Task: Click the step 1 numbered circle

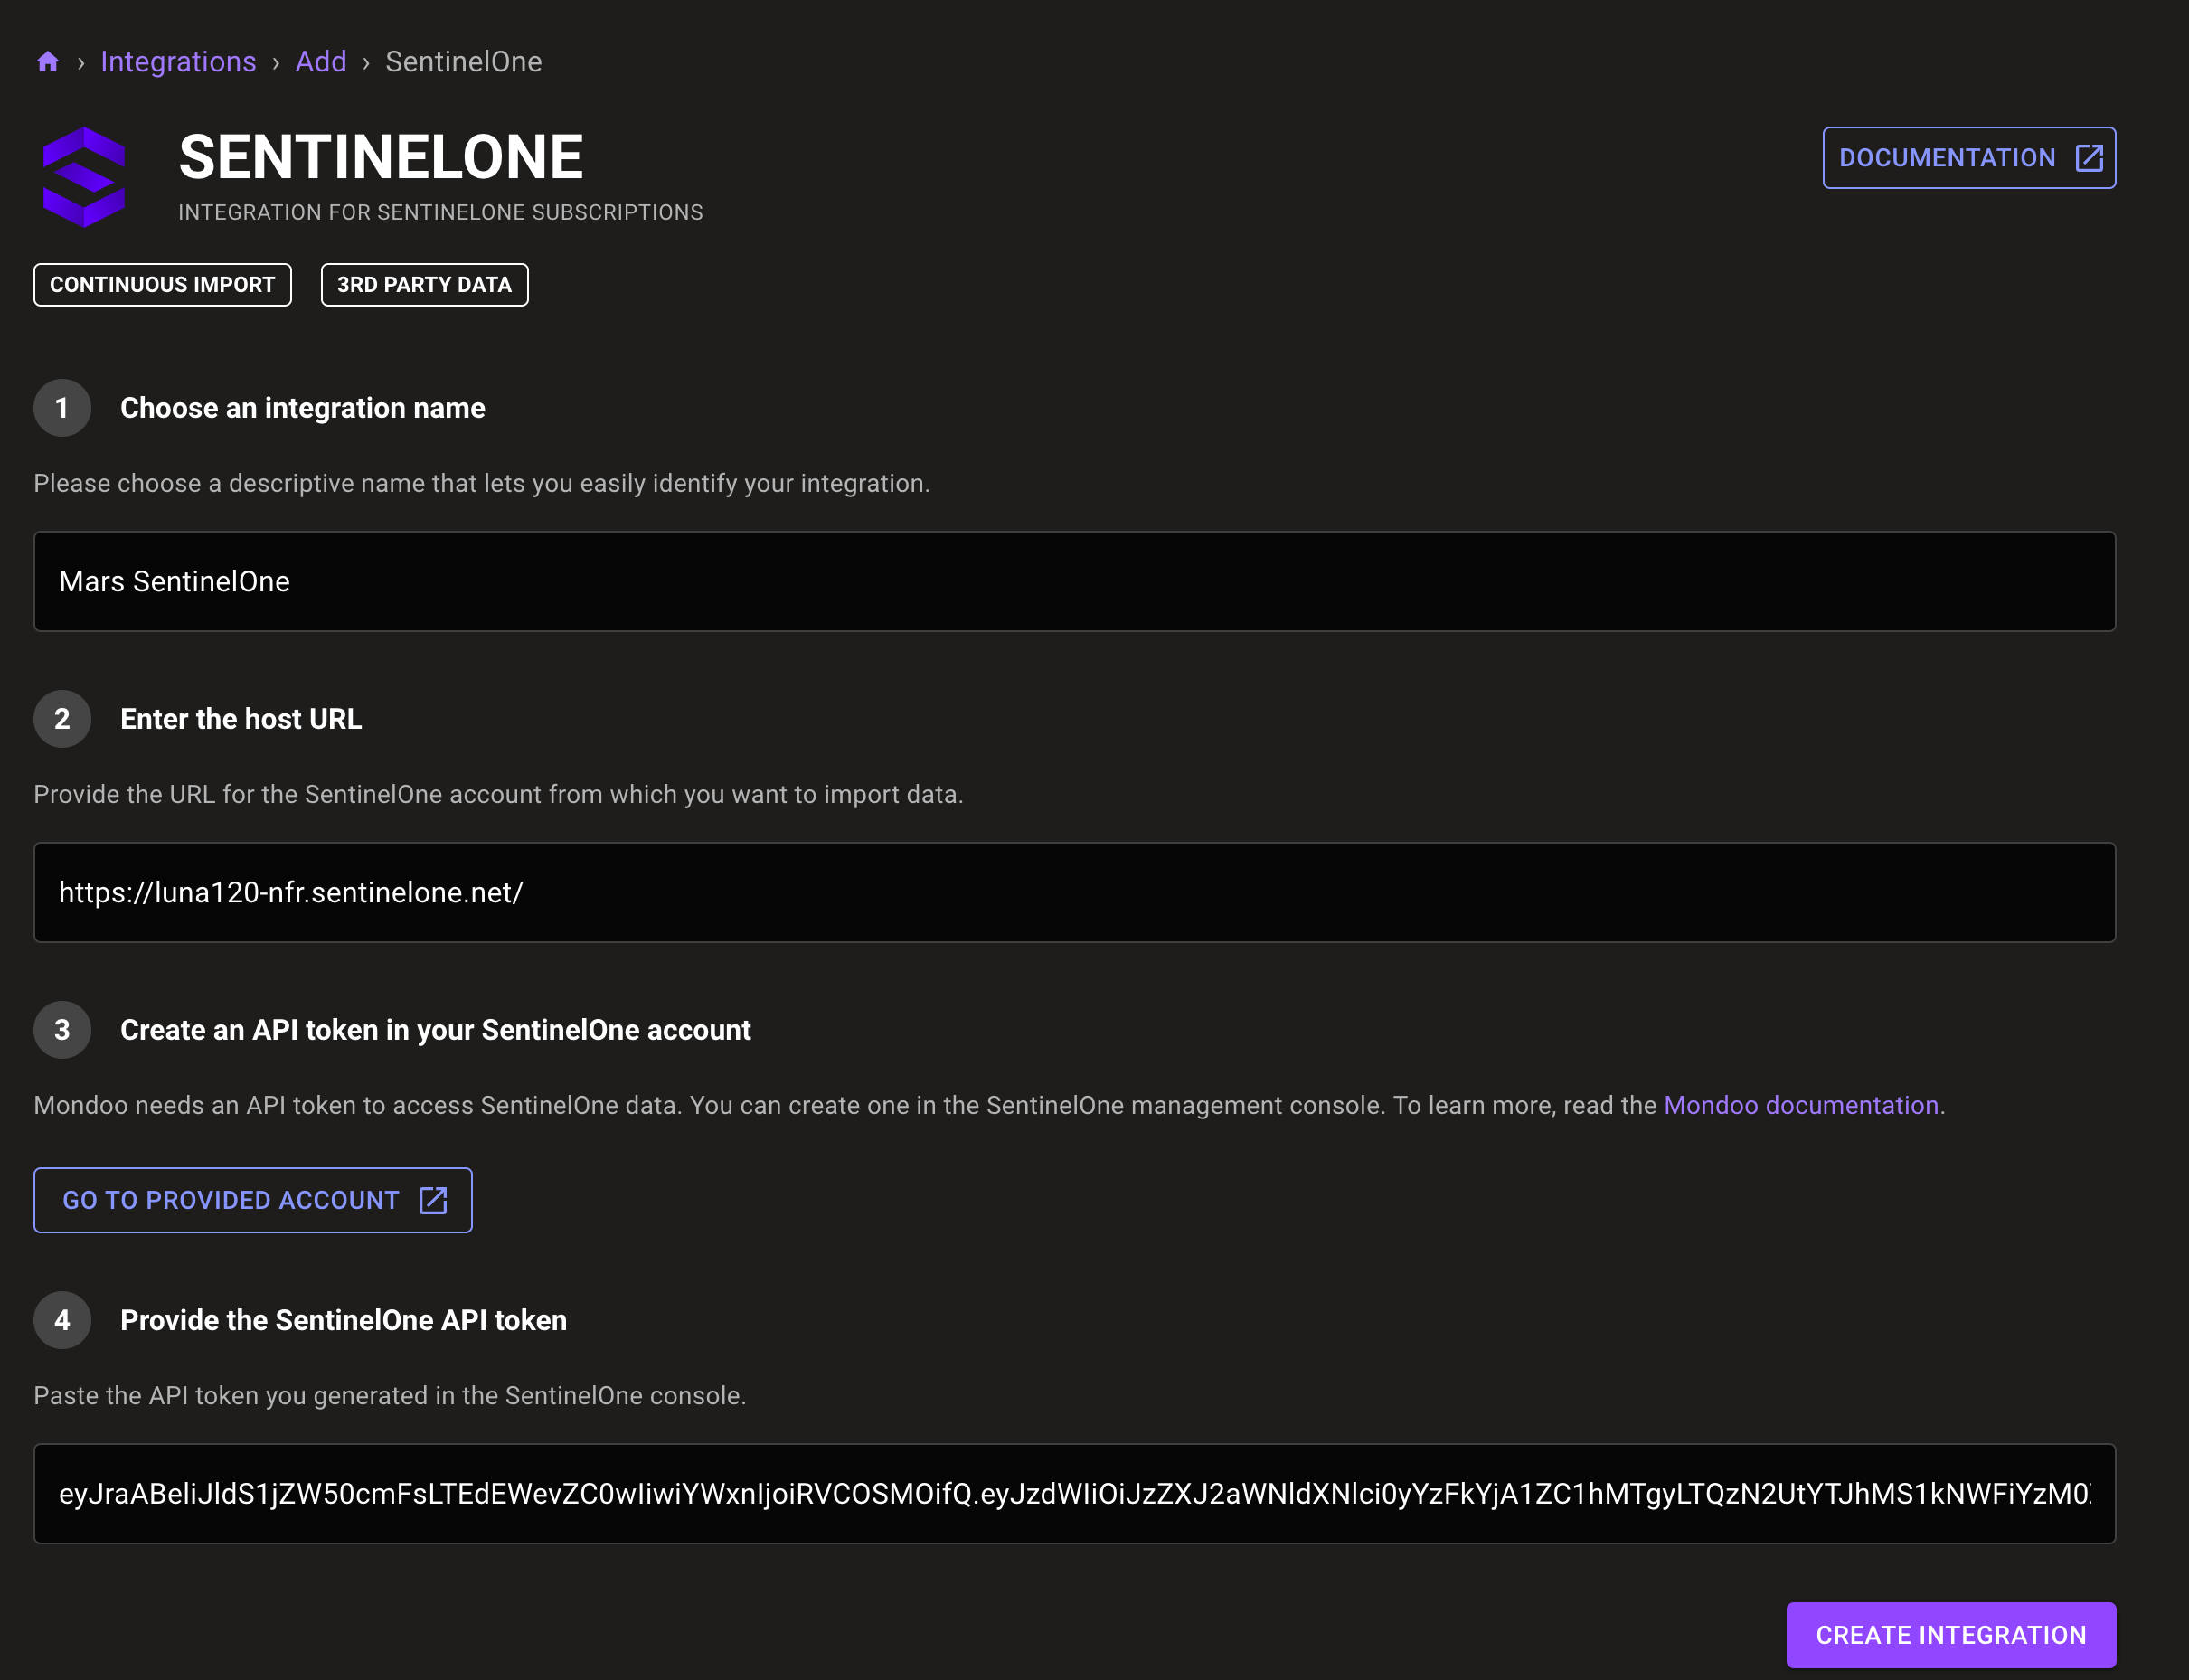Action: (x=62, y=408)
